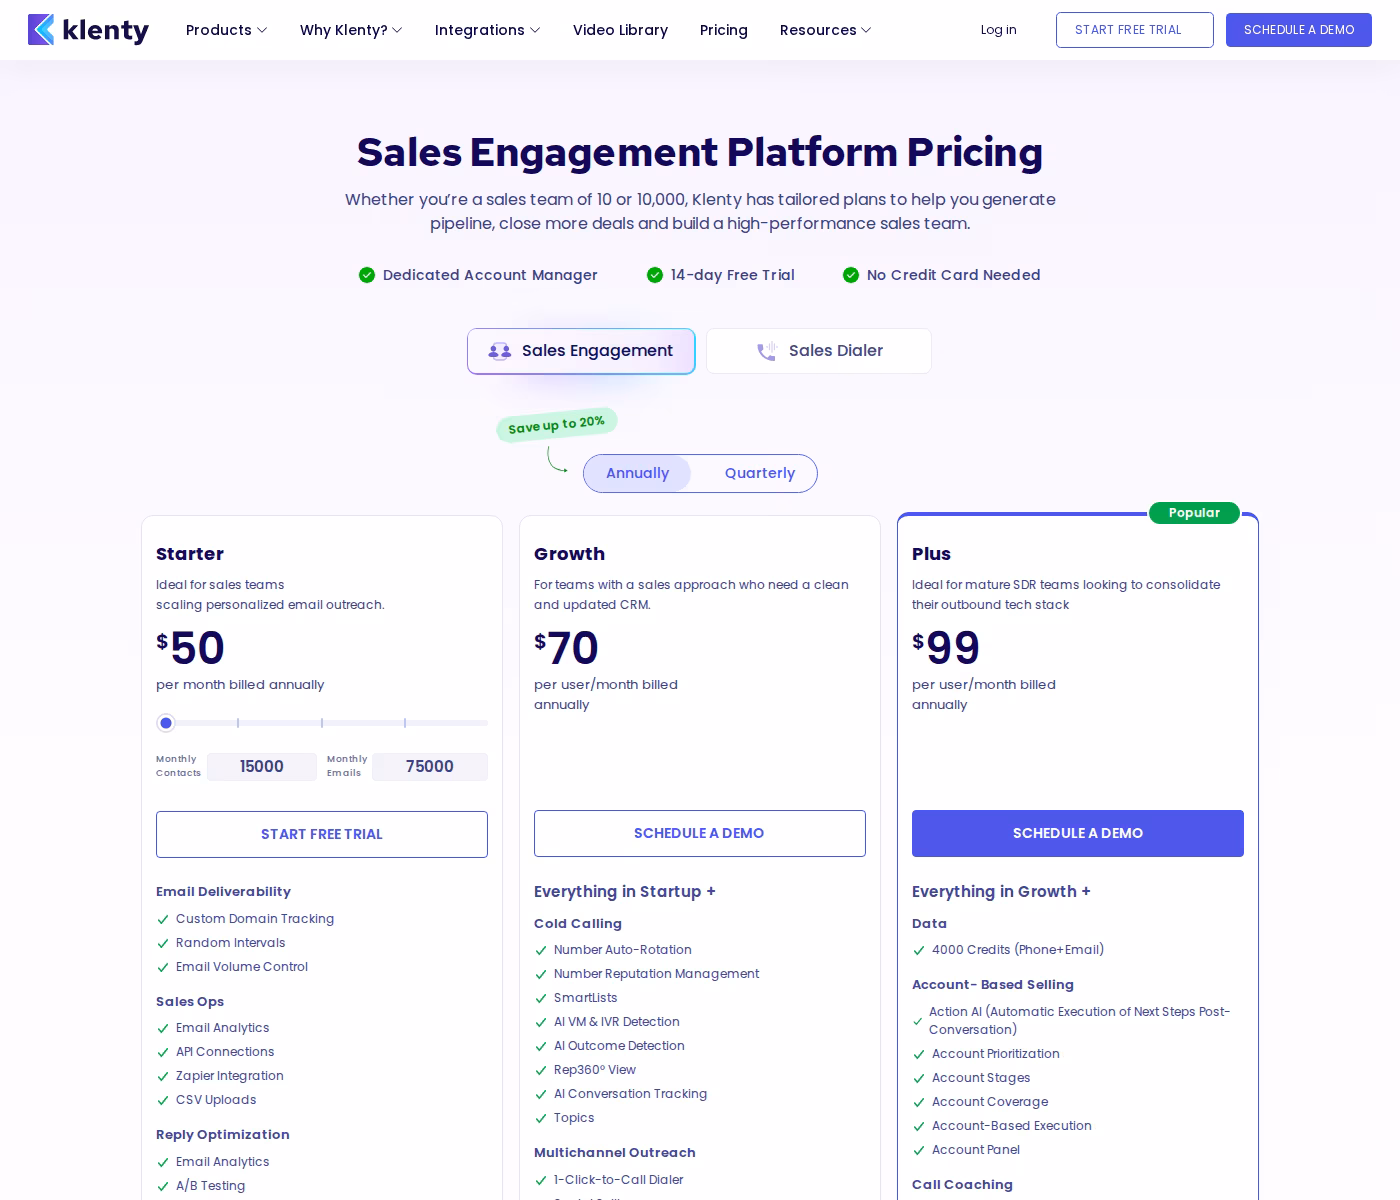Click checkmark next to Rep360° View
The width and height of the screenshot is (1400, 1200).
(x=541, y=1070)
